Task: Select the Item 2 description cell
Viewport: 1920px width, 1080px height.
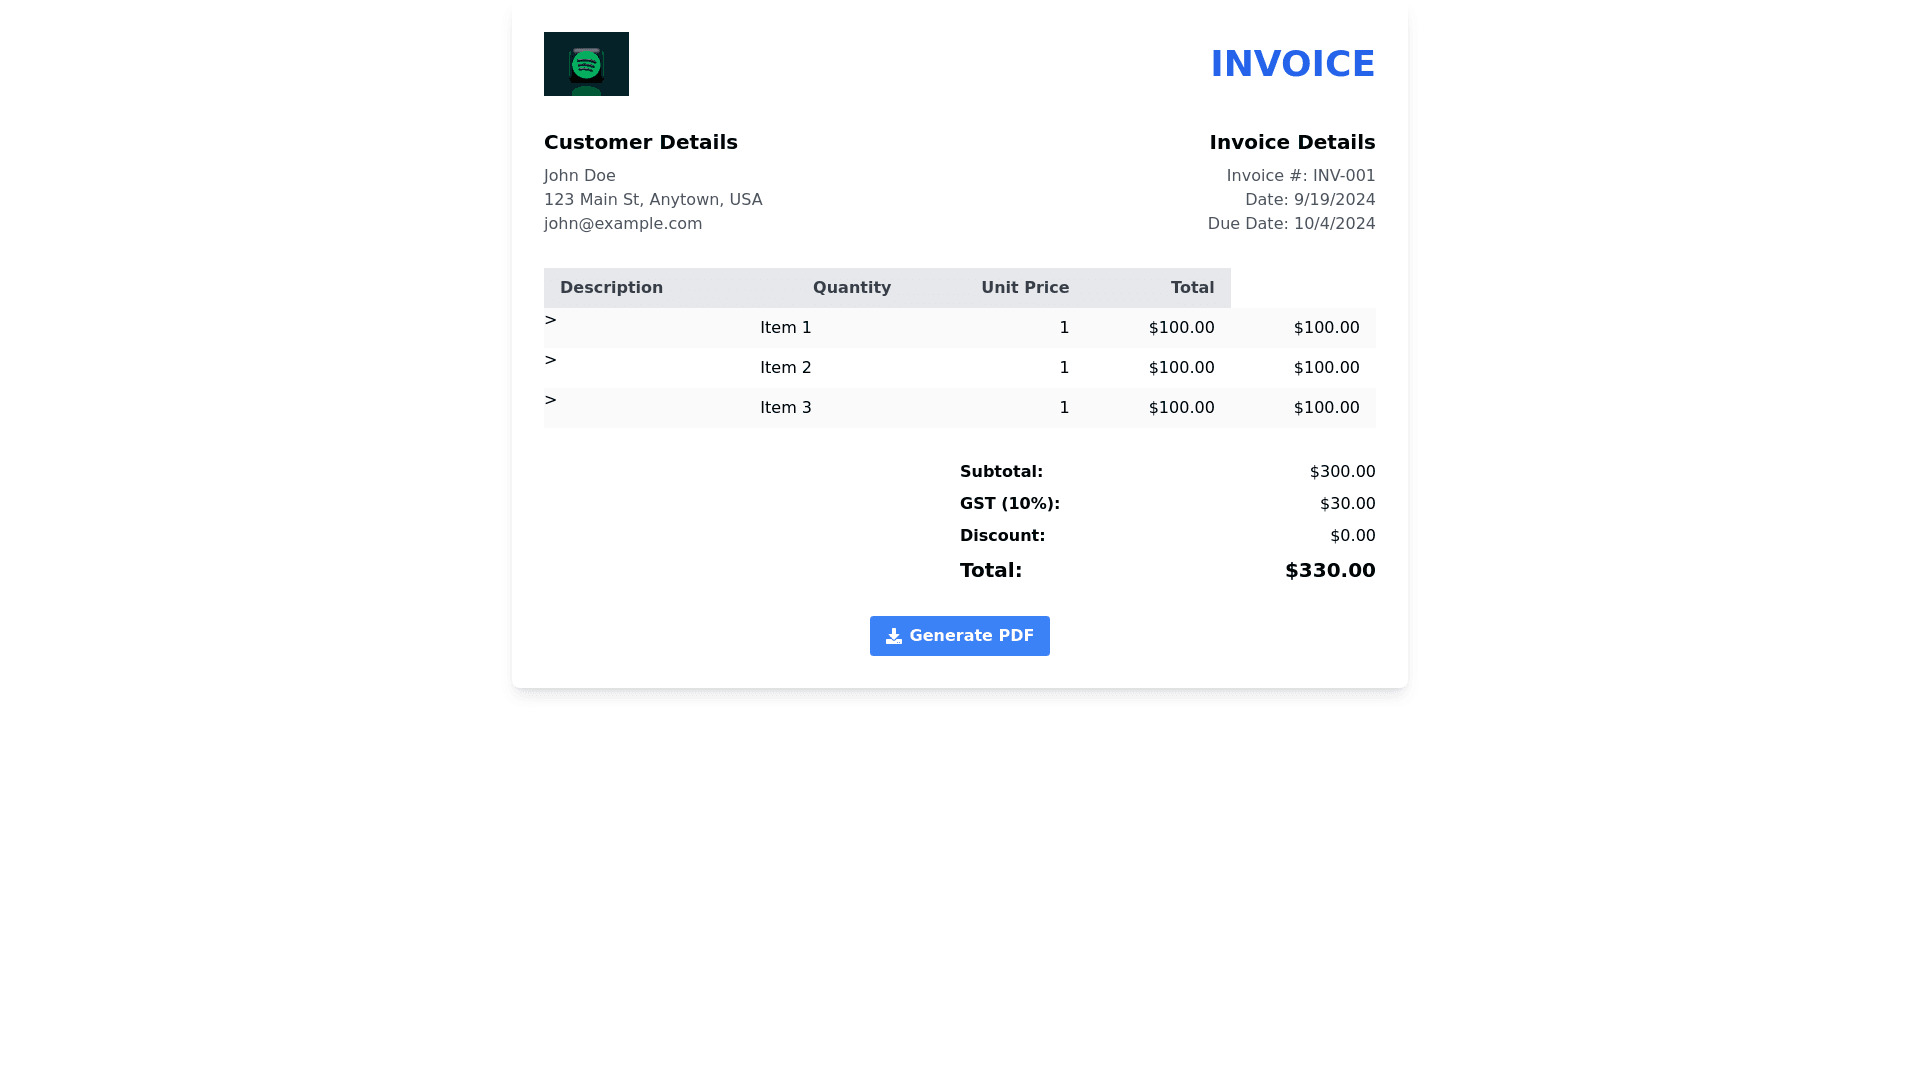Action: pos(785,368)
